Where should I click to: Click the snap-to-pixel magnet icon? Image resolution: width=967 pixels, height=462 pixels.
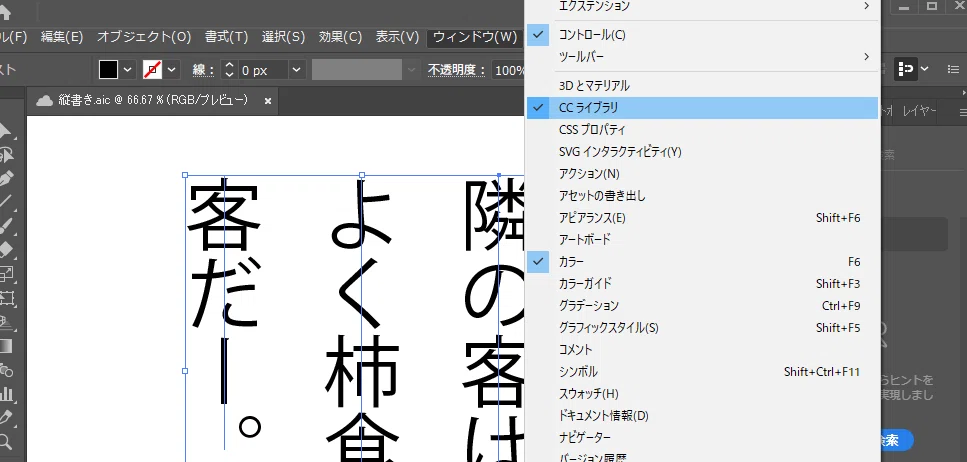pyautogui.click(x=905, y=70)
